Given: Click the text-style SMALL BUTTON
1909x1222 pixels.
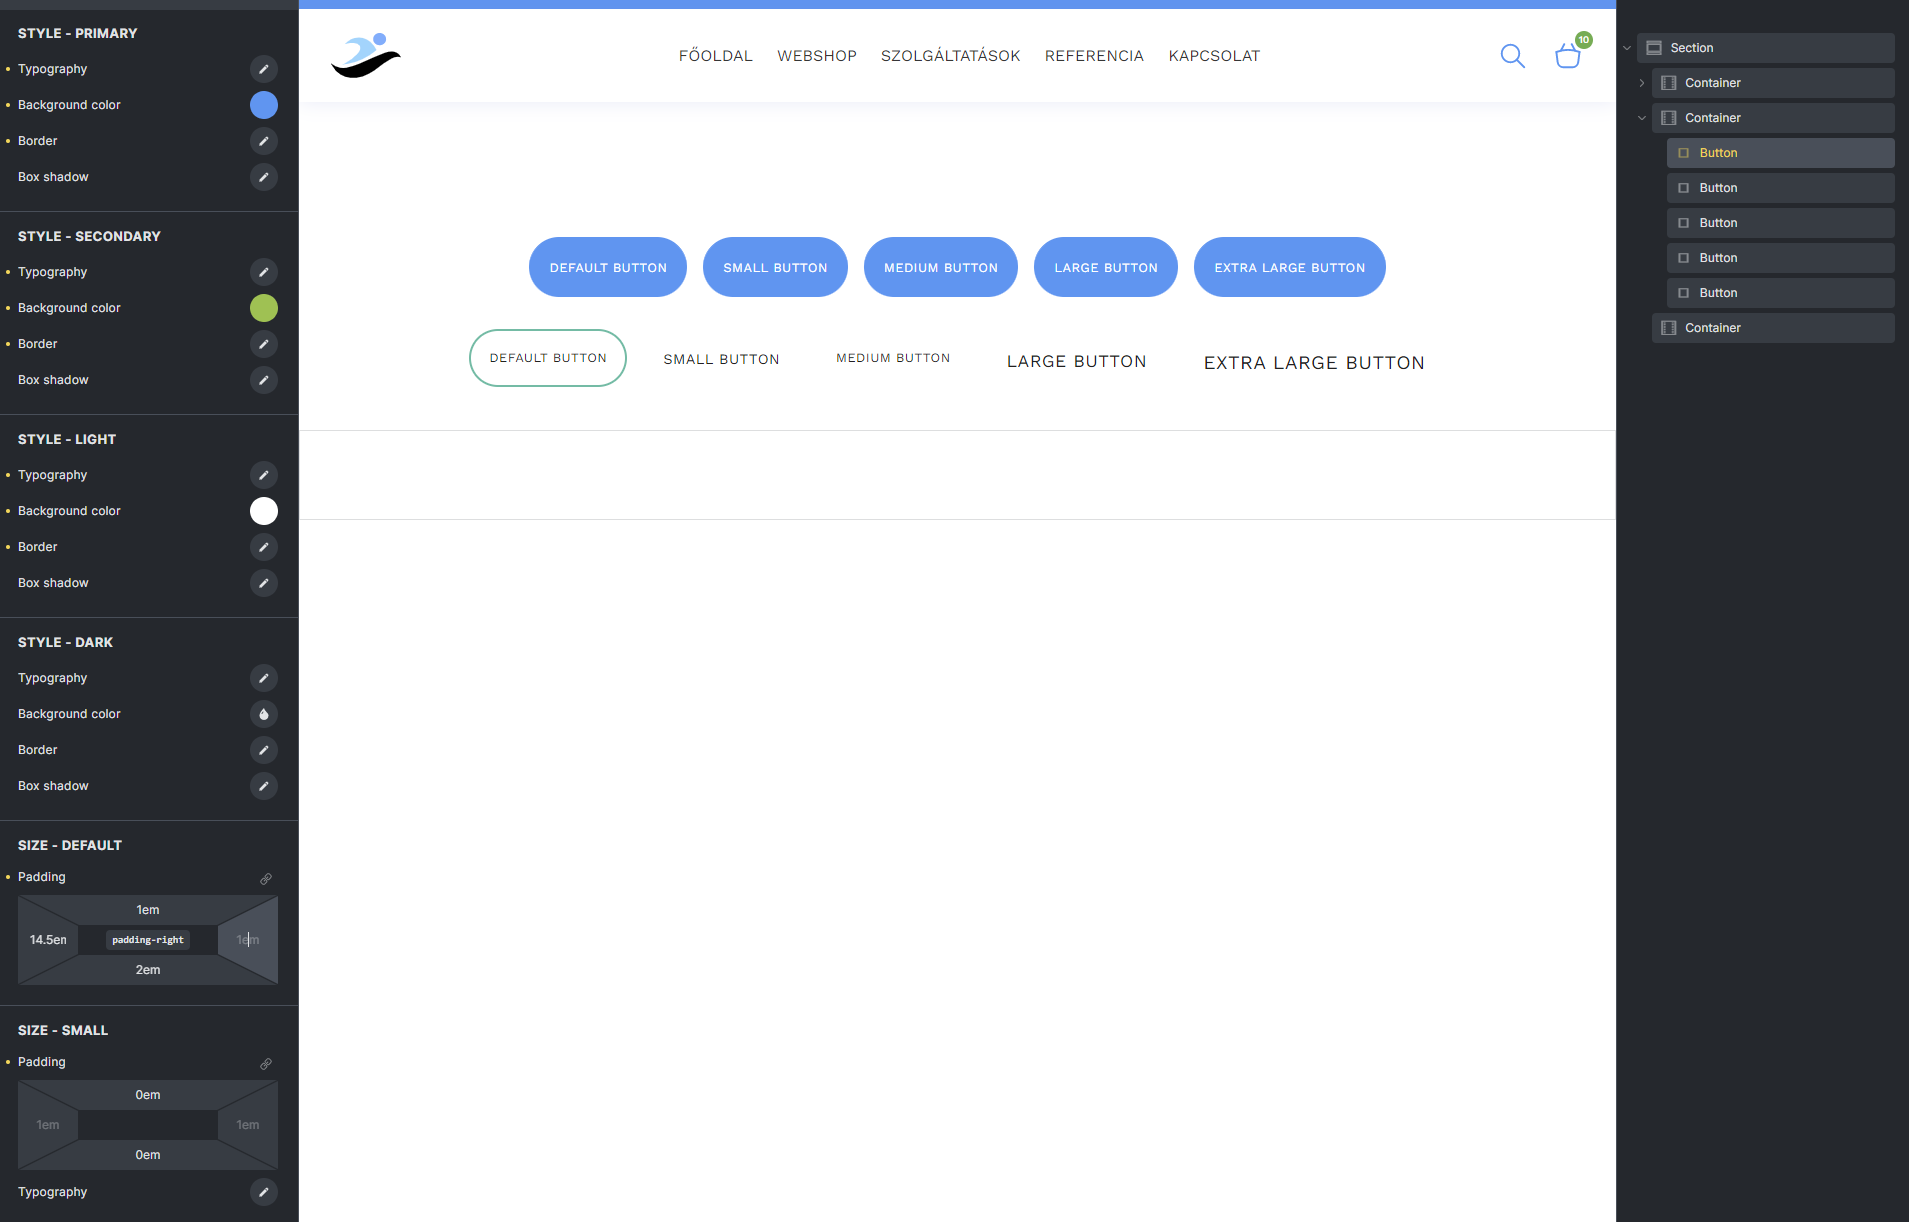Looking at the screenshot, I should 721,360.
